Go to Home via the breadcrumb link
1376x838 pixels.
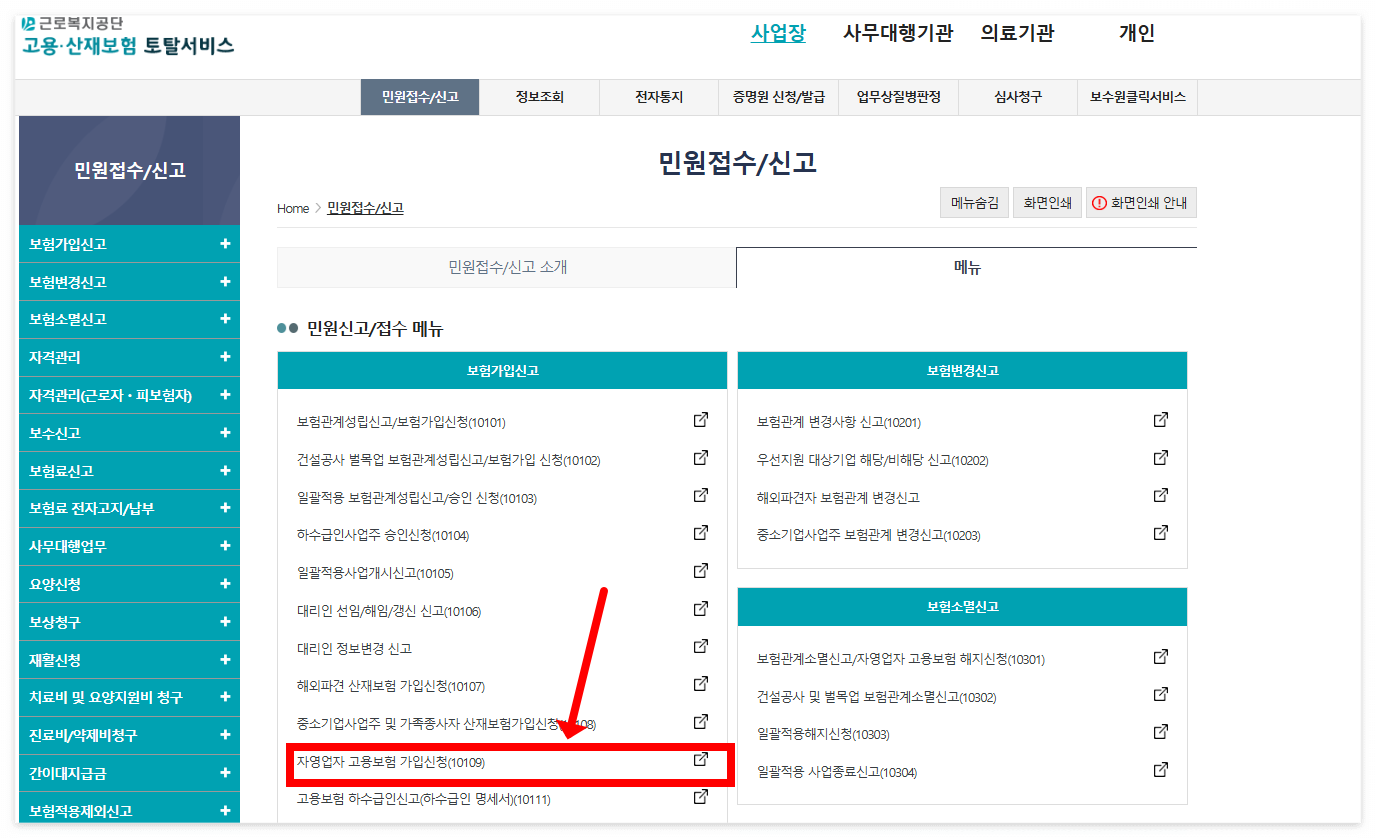point(292,208)
